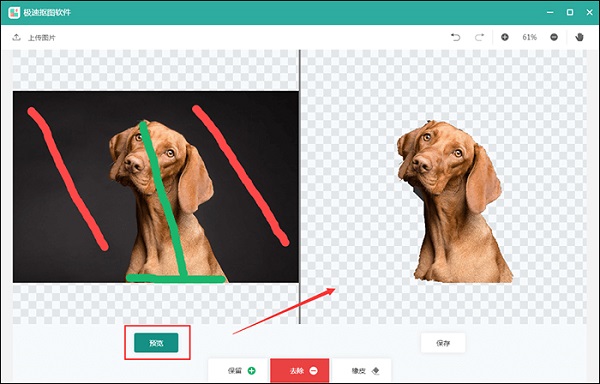Click the undo arrow icon

coord(455,37)
